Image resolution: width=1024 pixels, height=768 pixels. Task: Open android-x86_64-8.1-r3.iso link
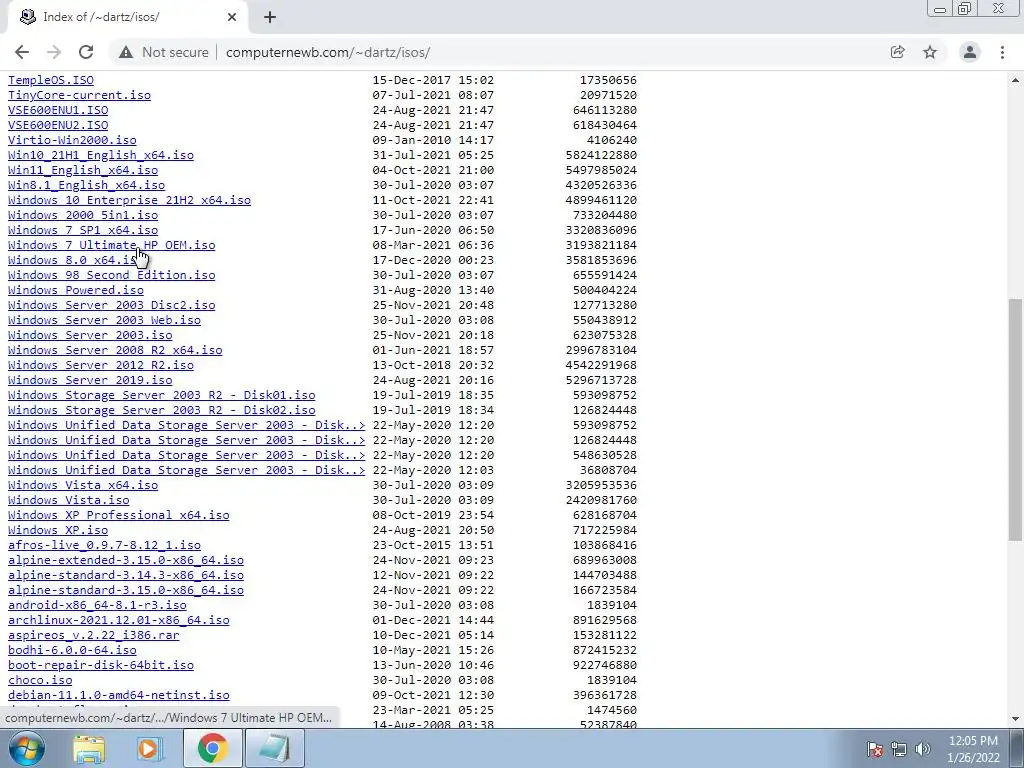point(97,606)
